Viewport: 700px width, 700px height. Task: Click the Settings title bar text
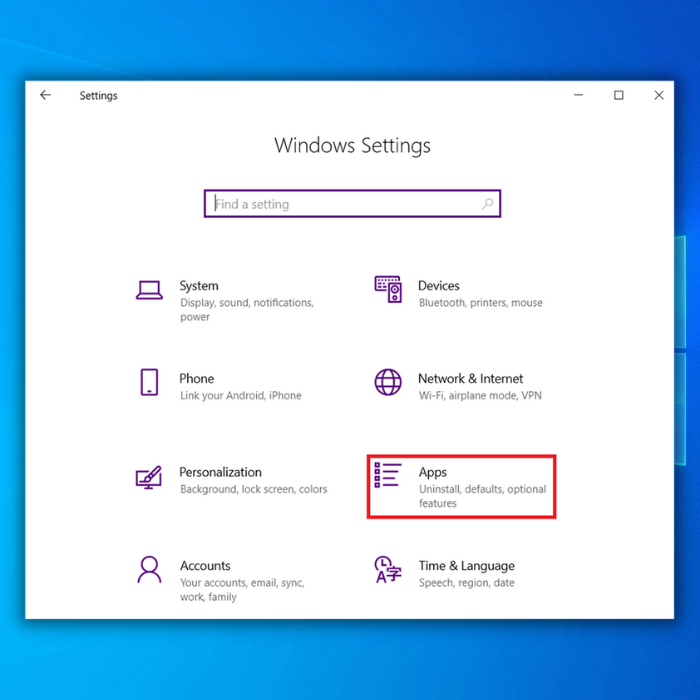(98, 96)
